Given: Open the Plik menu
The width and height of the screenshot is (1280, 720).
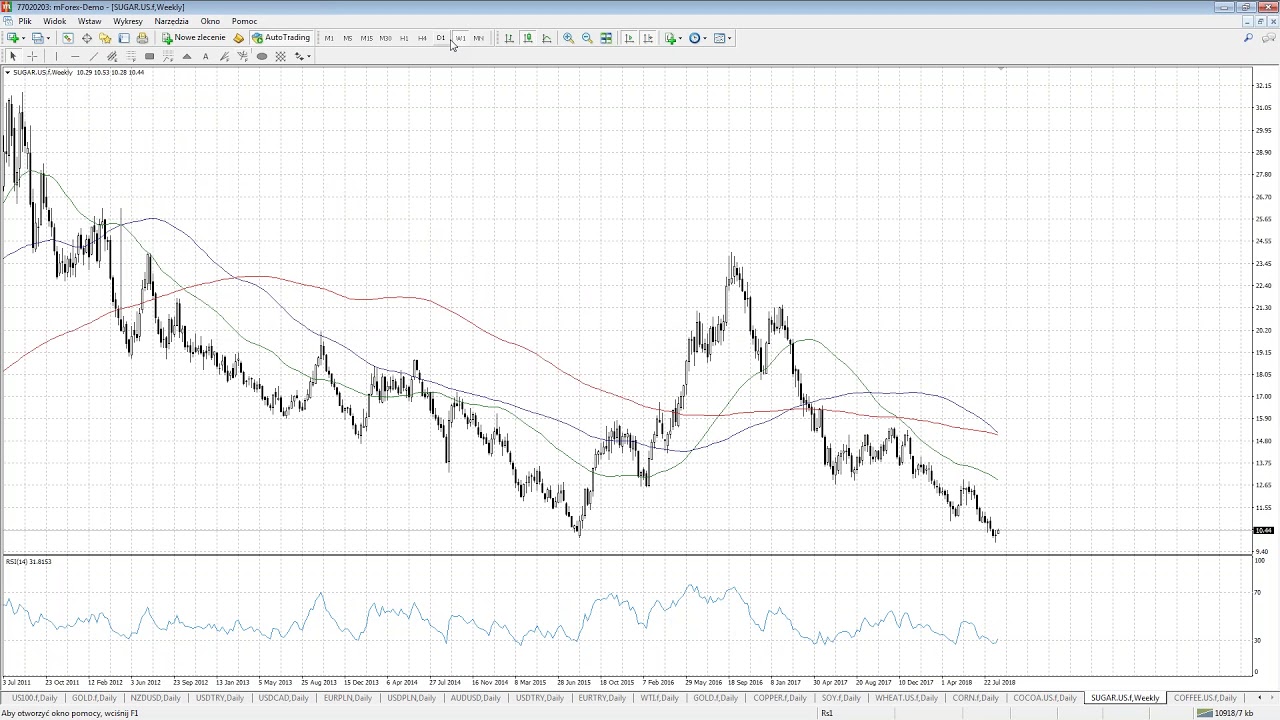Looking at the screenshot, I should (25, 21).
